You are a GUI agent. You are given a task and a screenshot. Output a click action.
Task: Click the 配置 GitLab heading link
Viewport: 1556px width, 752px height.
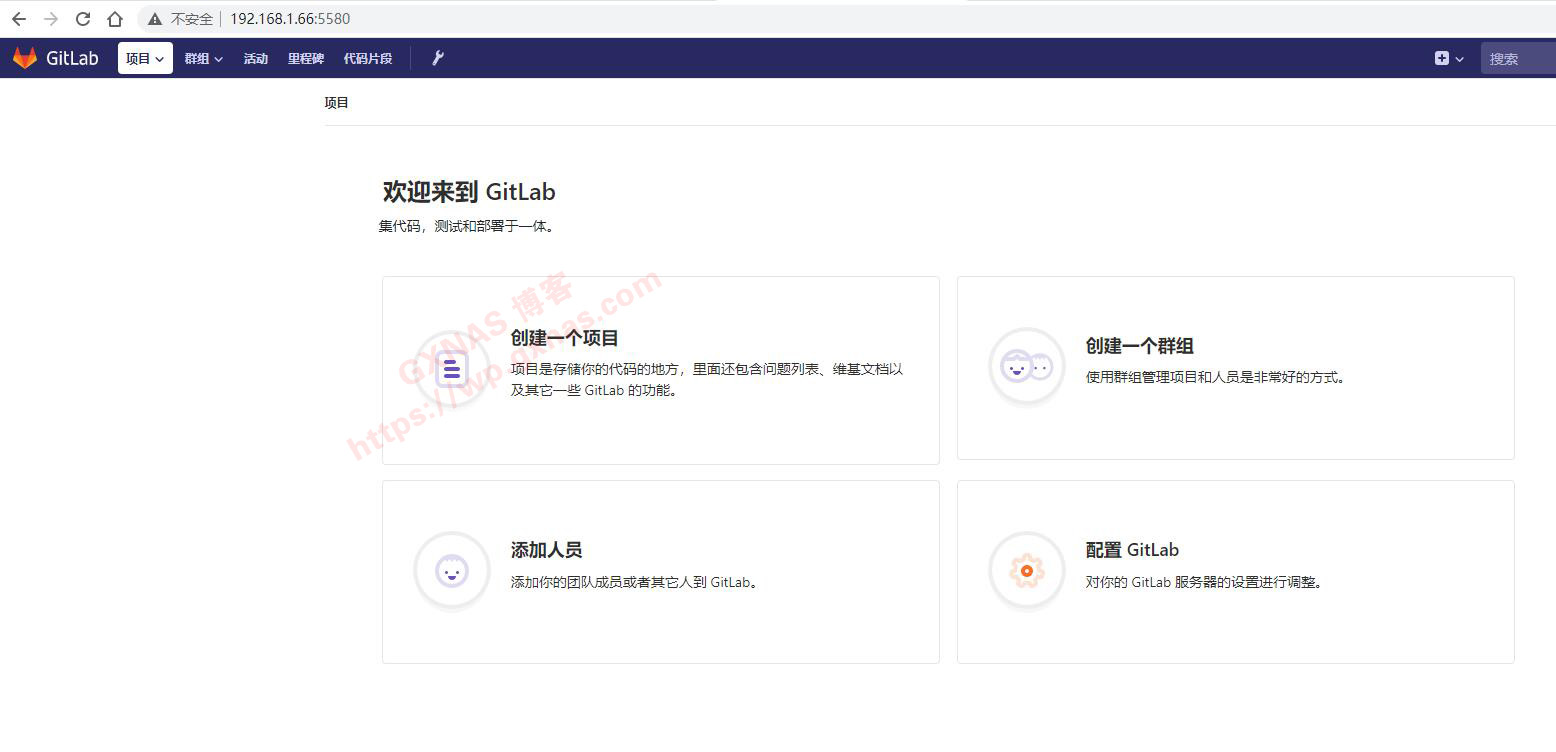click(1132, 550)
